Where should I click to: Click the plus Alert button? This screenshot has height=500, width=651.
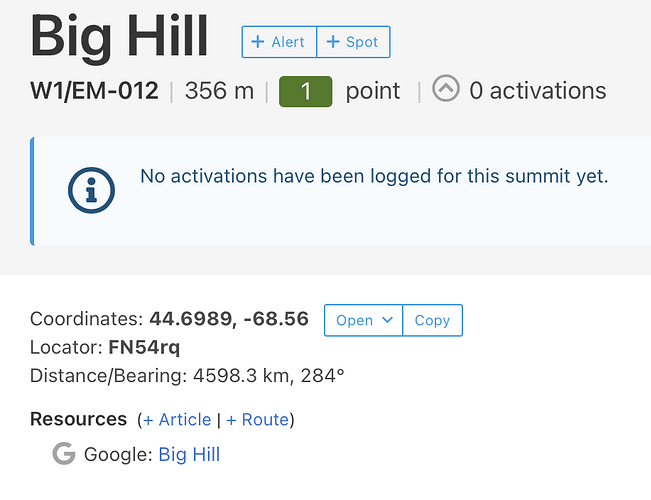279,42
